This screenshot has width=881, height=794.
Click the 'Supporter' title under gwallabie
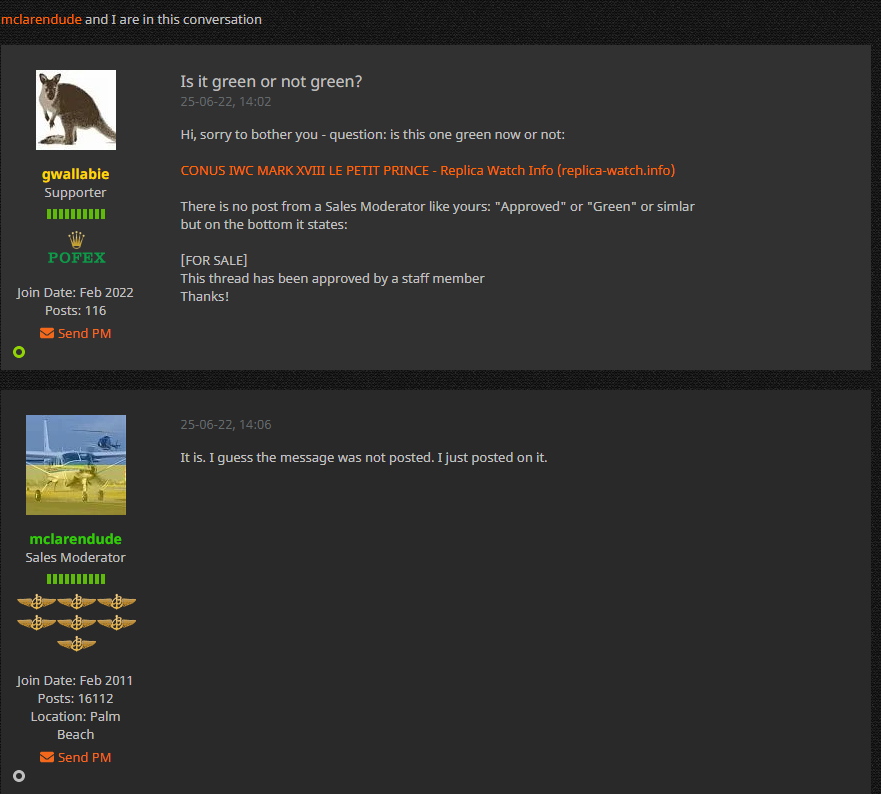[x=75, y=192]
